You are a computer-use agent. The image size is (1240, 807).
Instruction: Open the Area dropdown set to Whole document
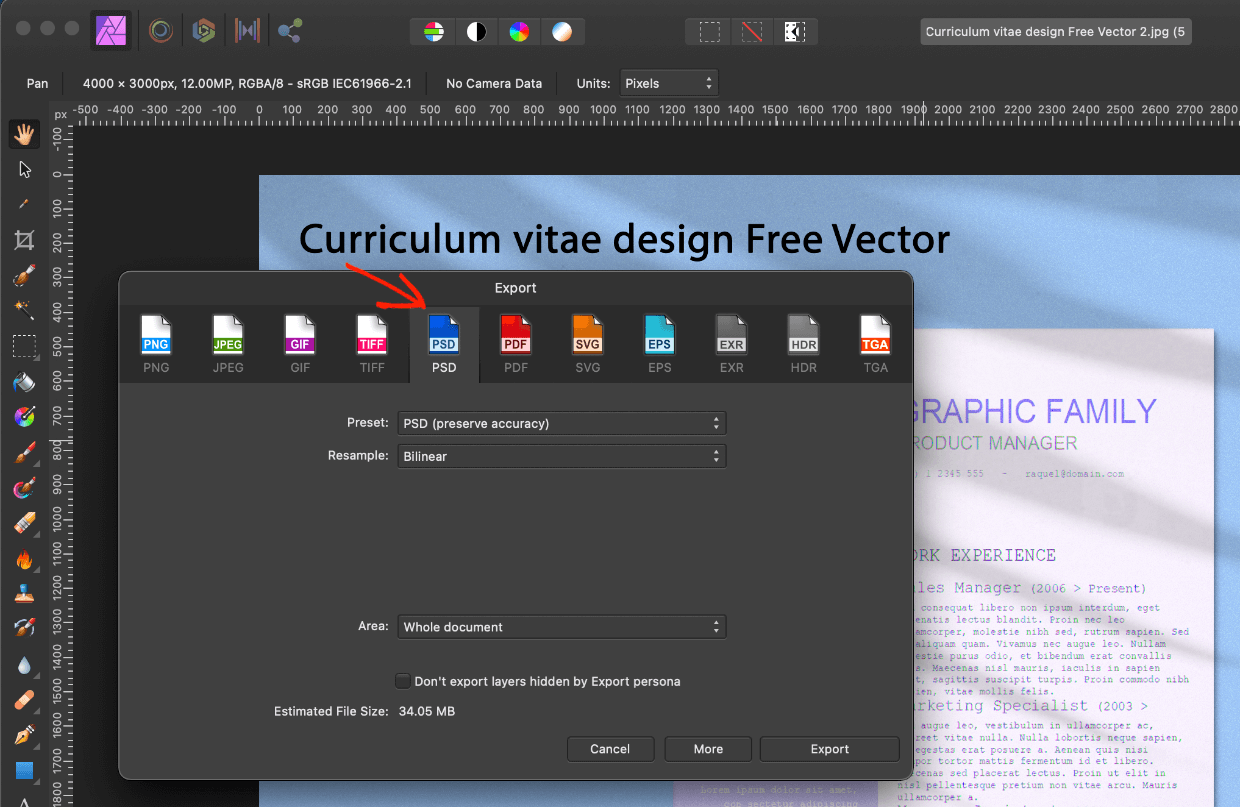561,626
